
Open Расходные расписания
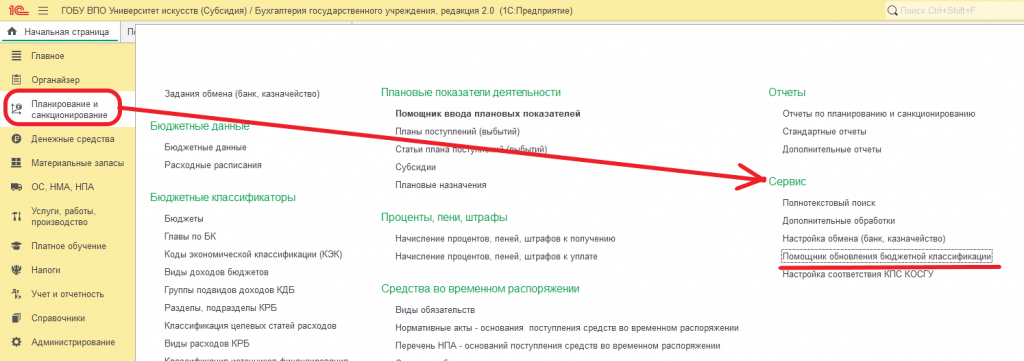pos(213,165)
